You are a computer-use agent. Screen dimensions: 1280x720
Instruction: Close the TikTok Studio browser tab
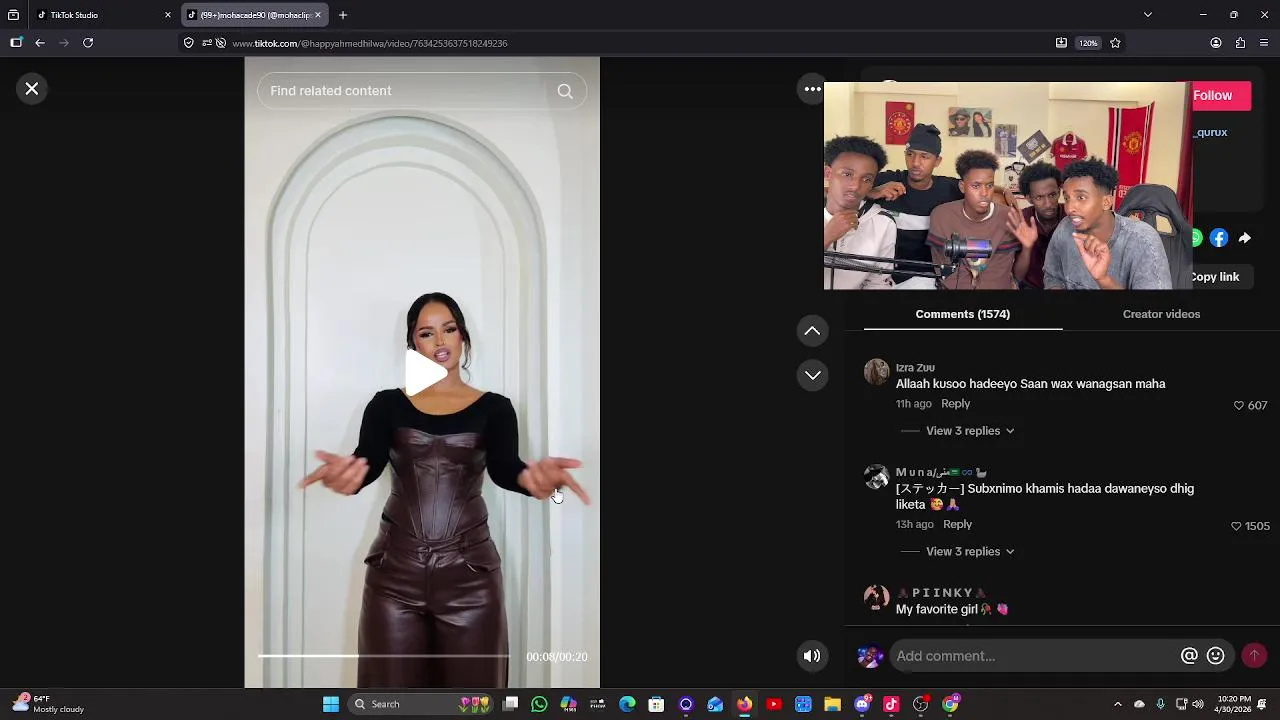(168, 15)
